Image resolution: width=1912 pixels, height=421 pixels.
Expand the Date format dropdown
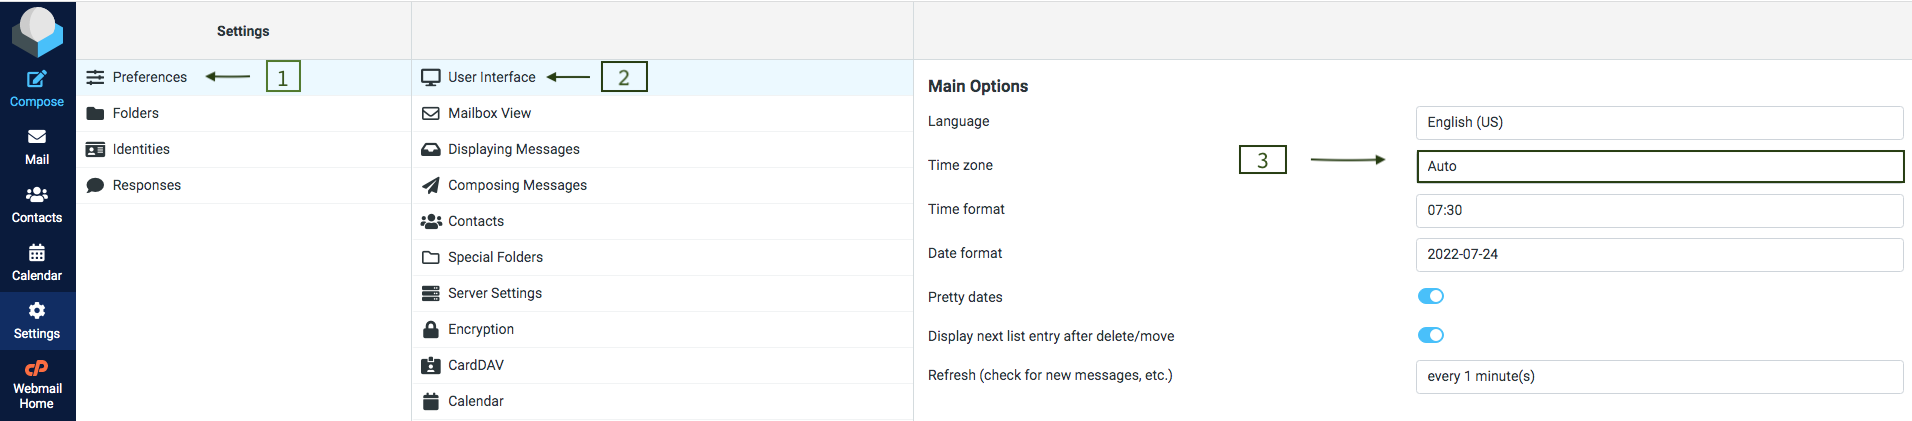pyautogui.click(x=1659, y=254)
